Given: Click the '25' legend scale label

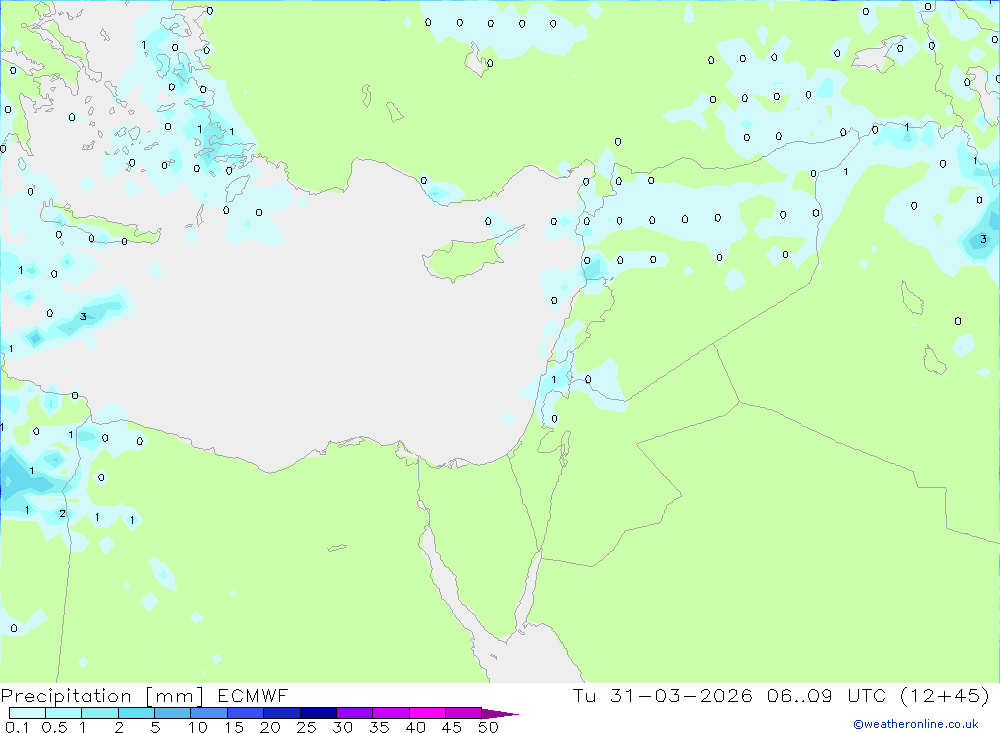Looking at the screenshot, I should (306, 727).
